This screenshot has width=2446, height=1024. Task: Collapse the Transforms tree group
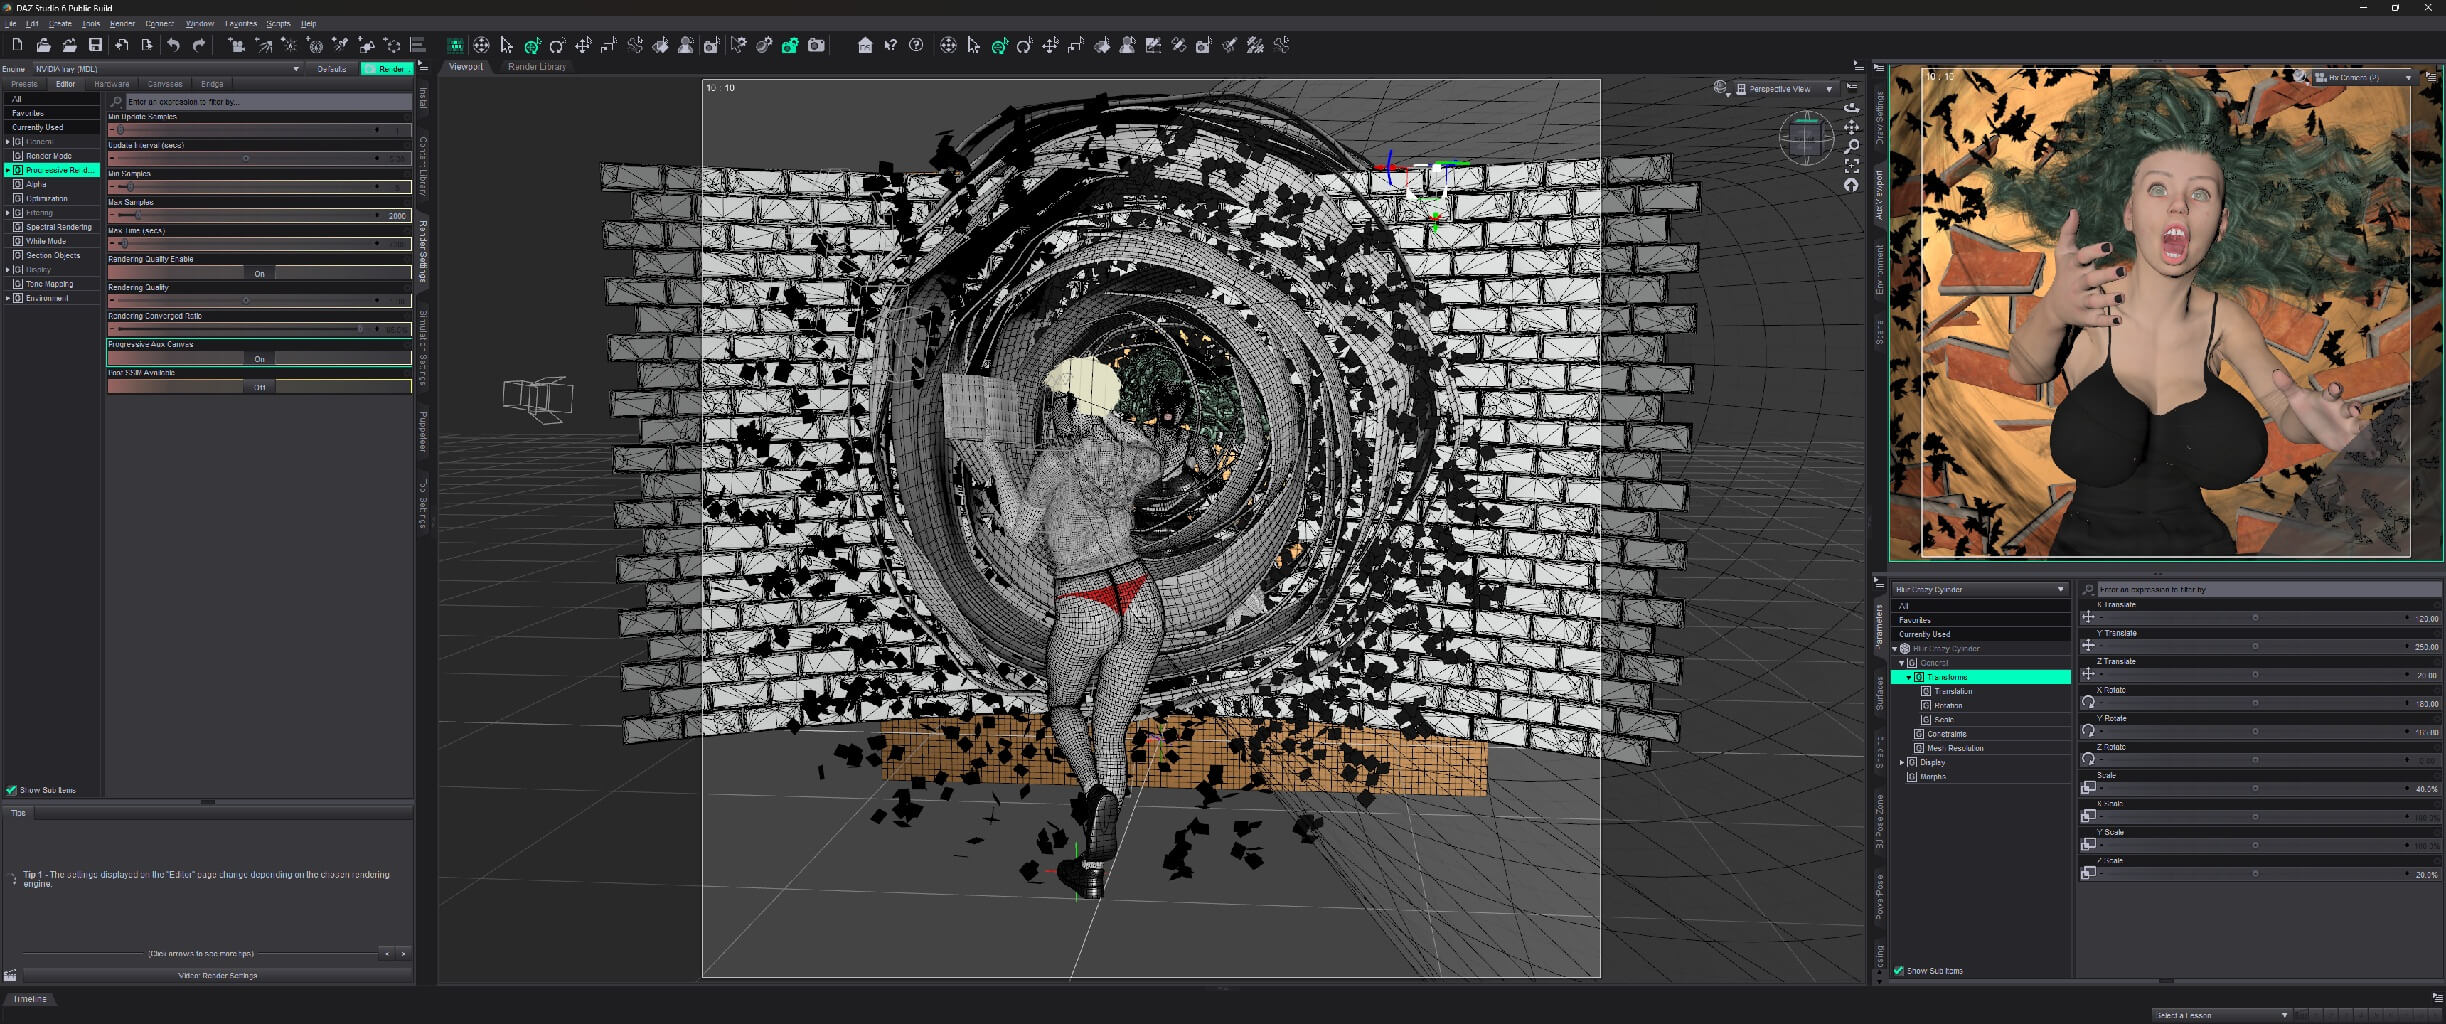pos(1908,677)
